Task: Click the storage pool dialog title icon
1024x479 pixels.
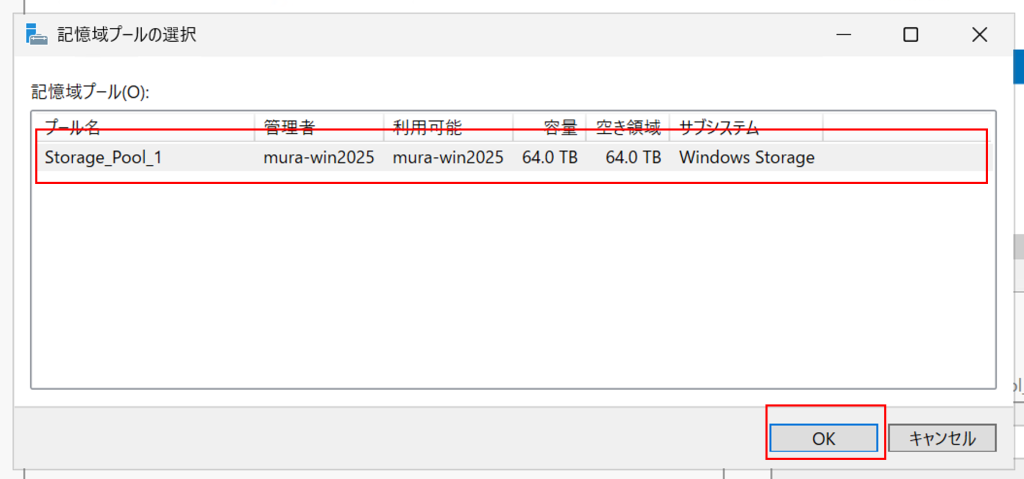Action: (x=36, y=34)
